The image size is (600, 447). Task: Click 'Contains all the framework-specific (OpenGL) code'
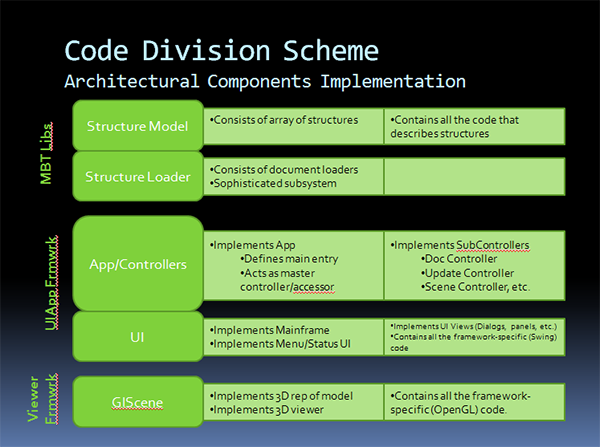click(460, 403)
